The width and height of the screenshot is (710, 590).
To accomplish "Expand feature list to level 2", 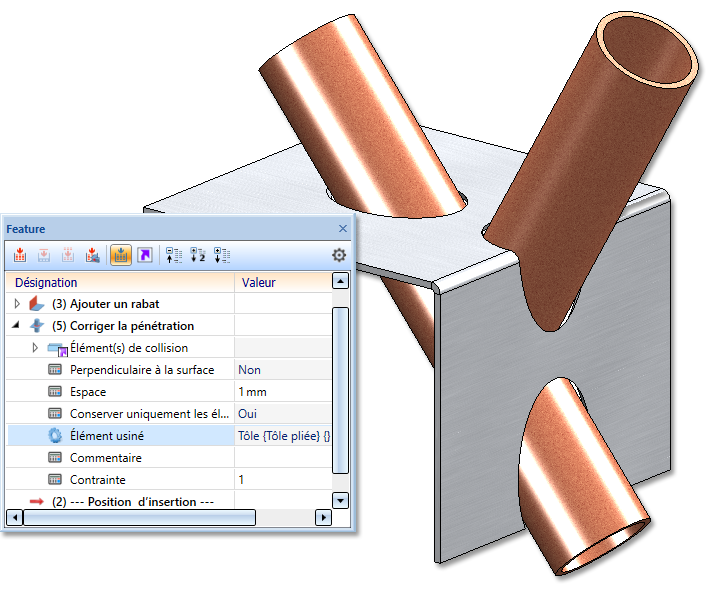I will pos(198,255).
